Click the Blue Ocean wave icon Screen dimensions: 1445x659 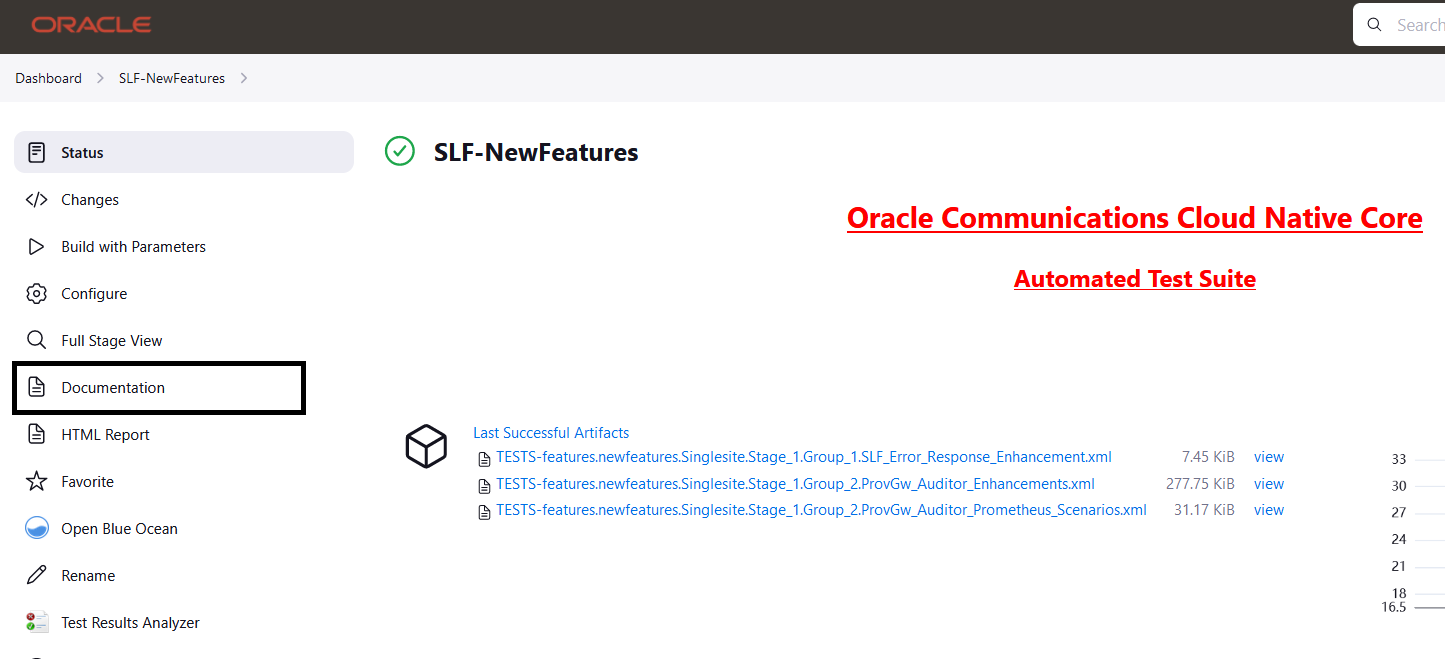click(x=37, y=528)
